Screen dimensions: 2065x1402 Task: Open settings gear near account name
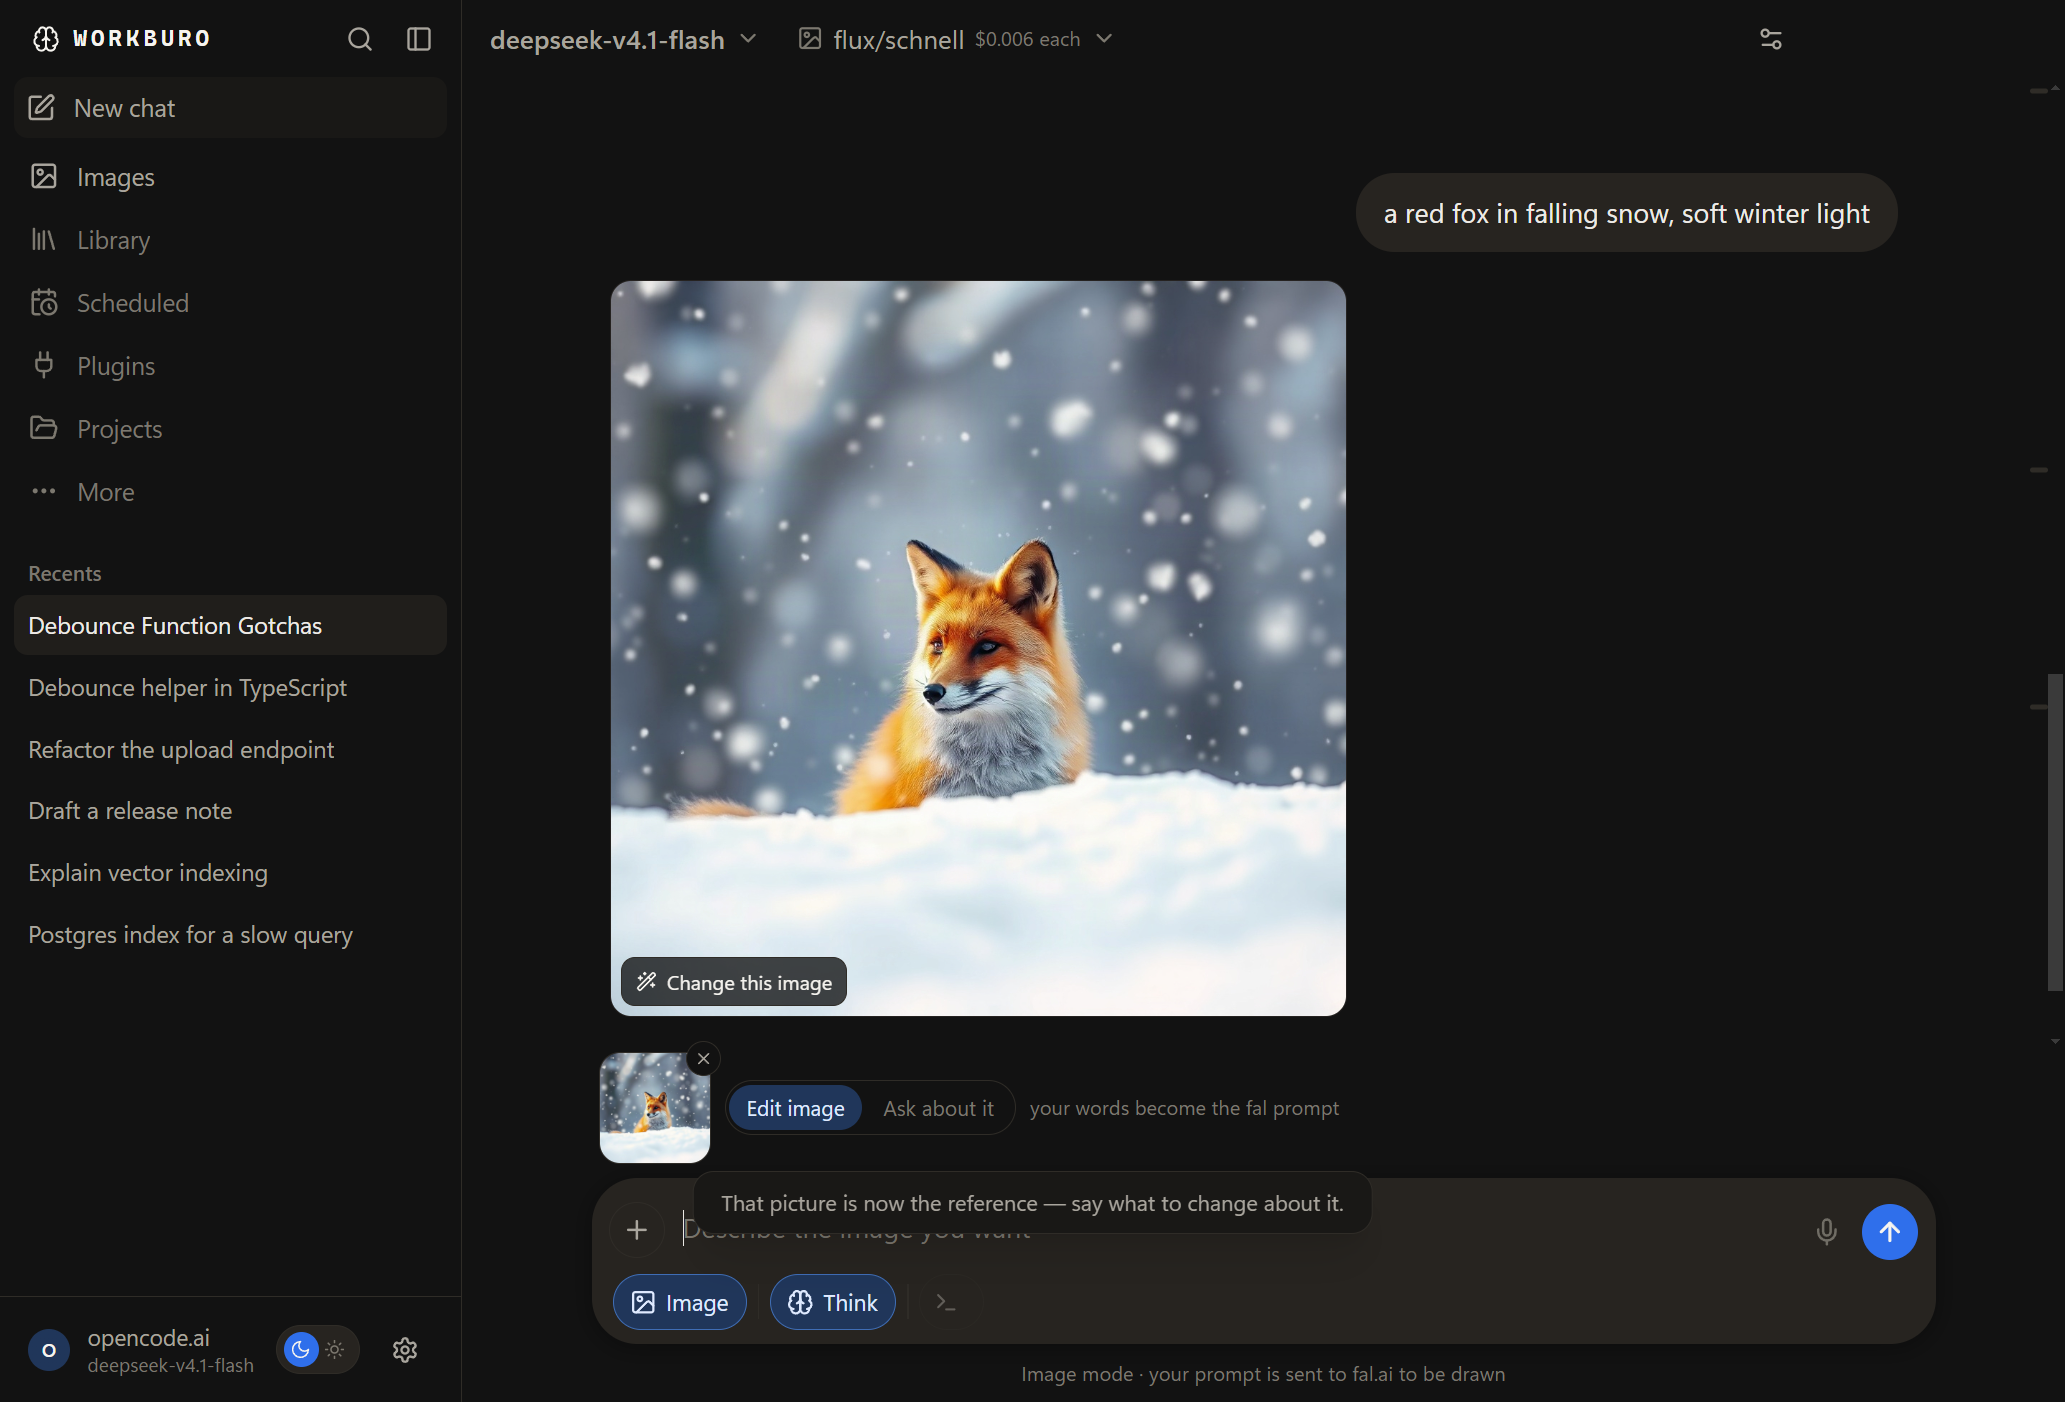[x=405, y=1350]
